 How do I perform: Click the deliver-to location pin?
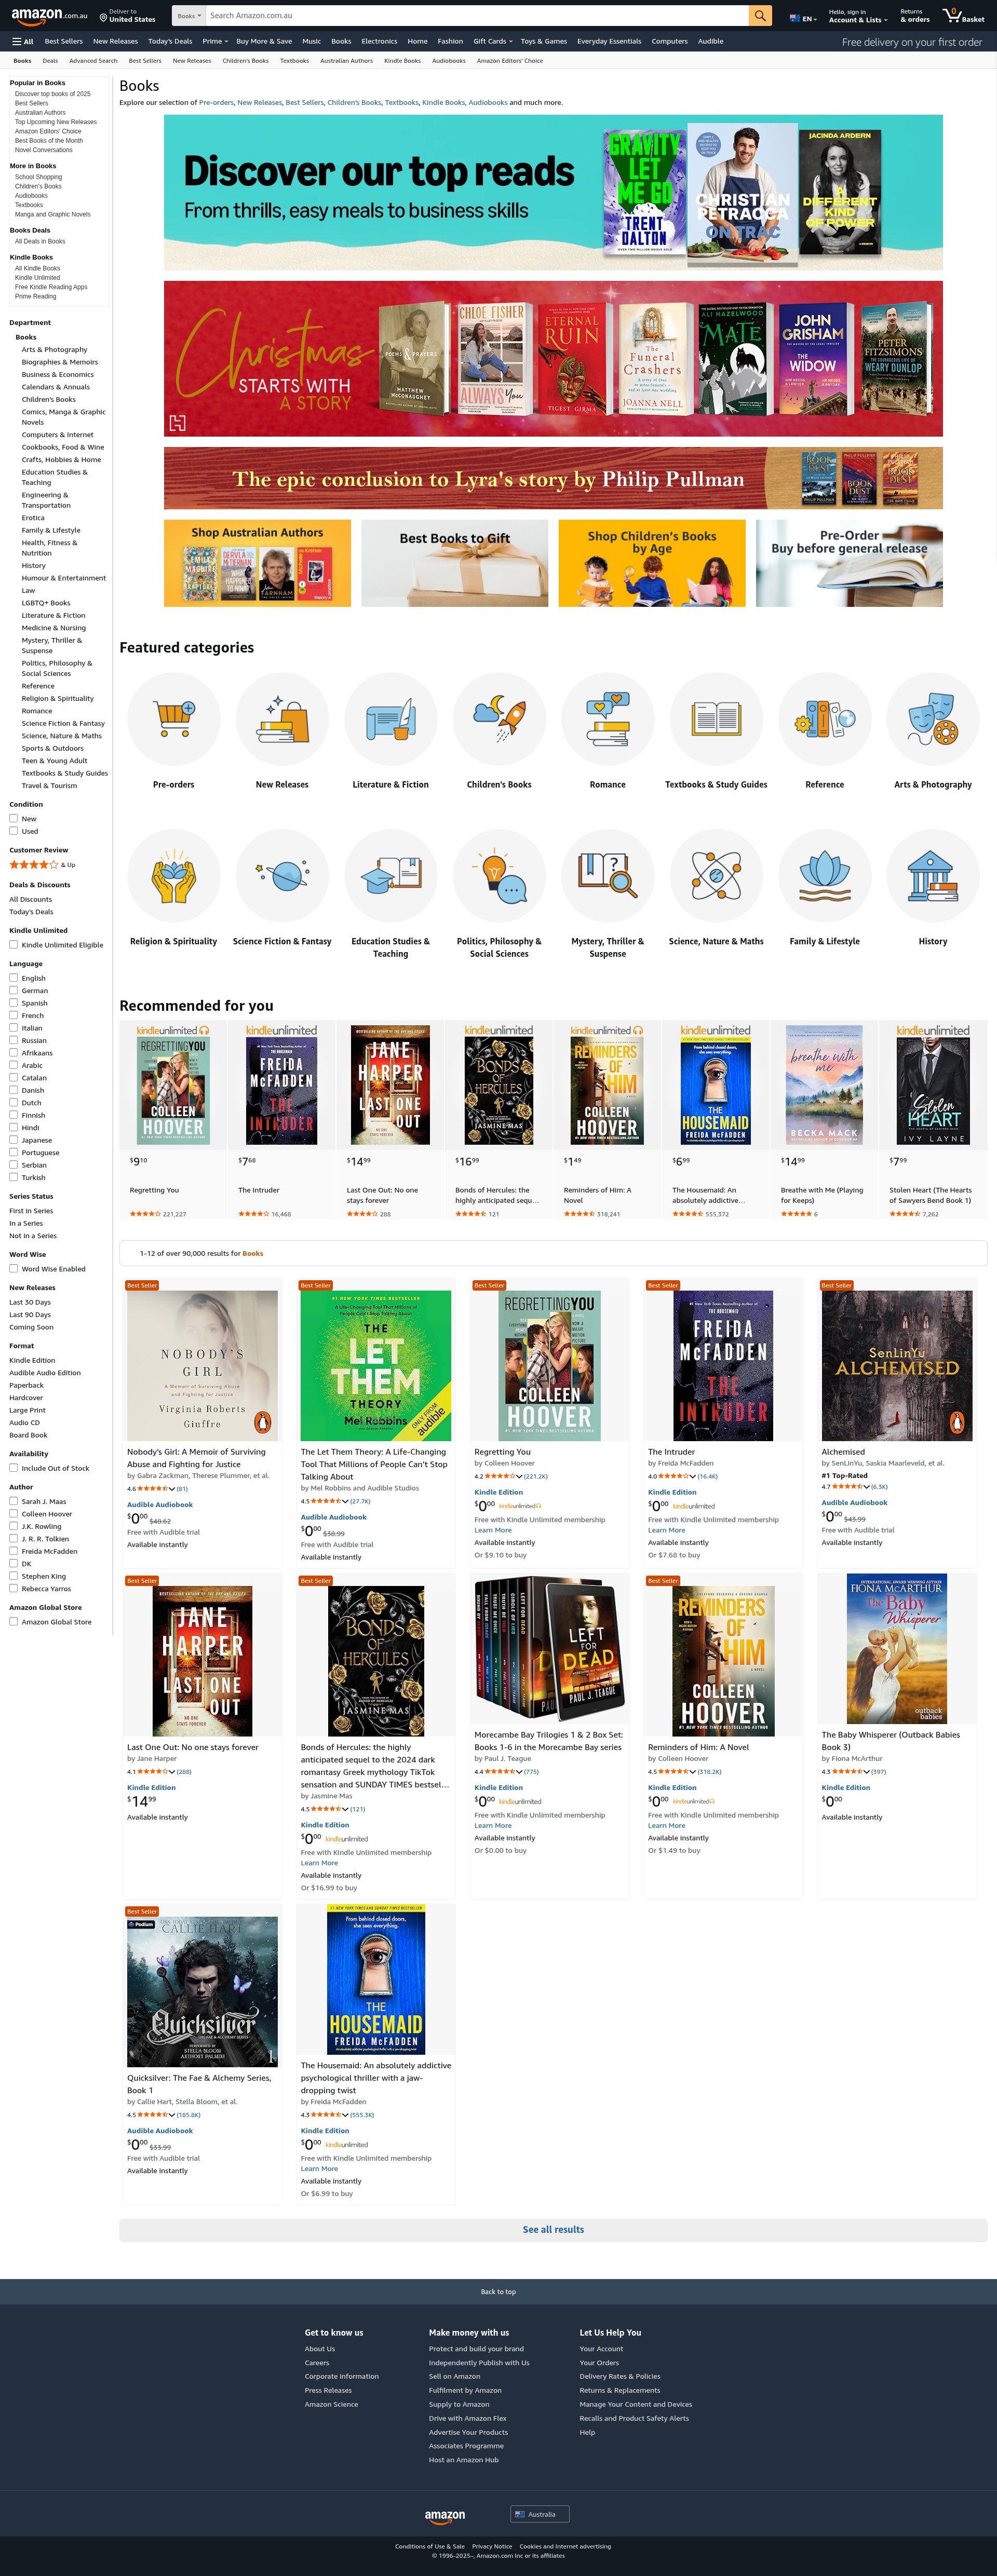click(103, 17)
